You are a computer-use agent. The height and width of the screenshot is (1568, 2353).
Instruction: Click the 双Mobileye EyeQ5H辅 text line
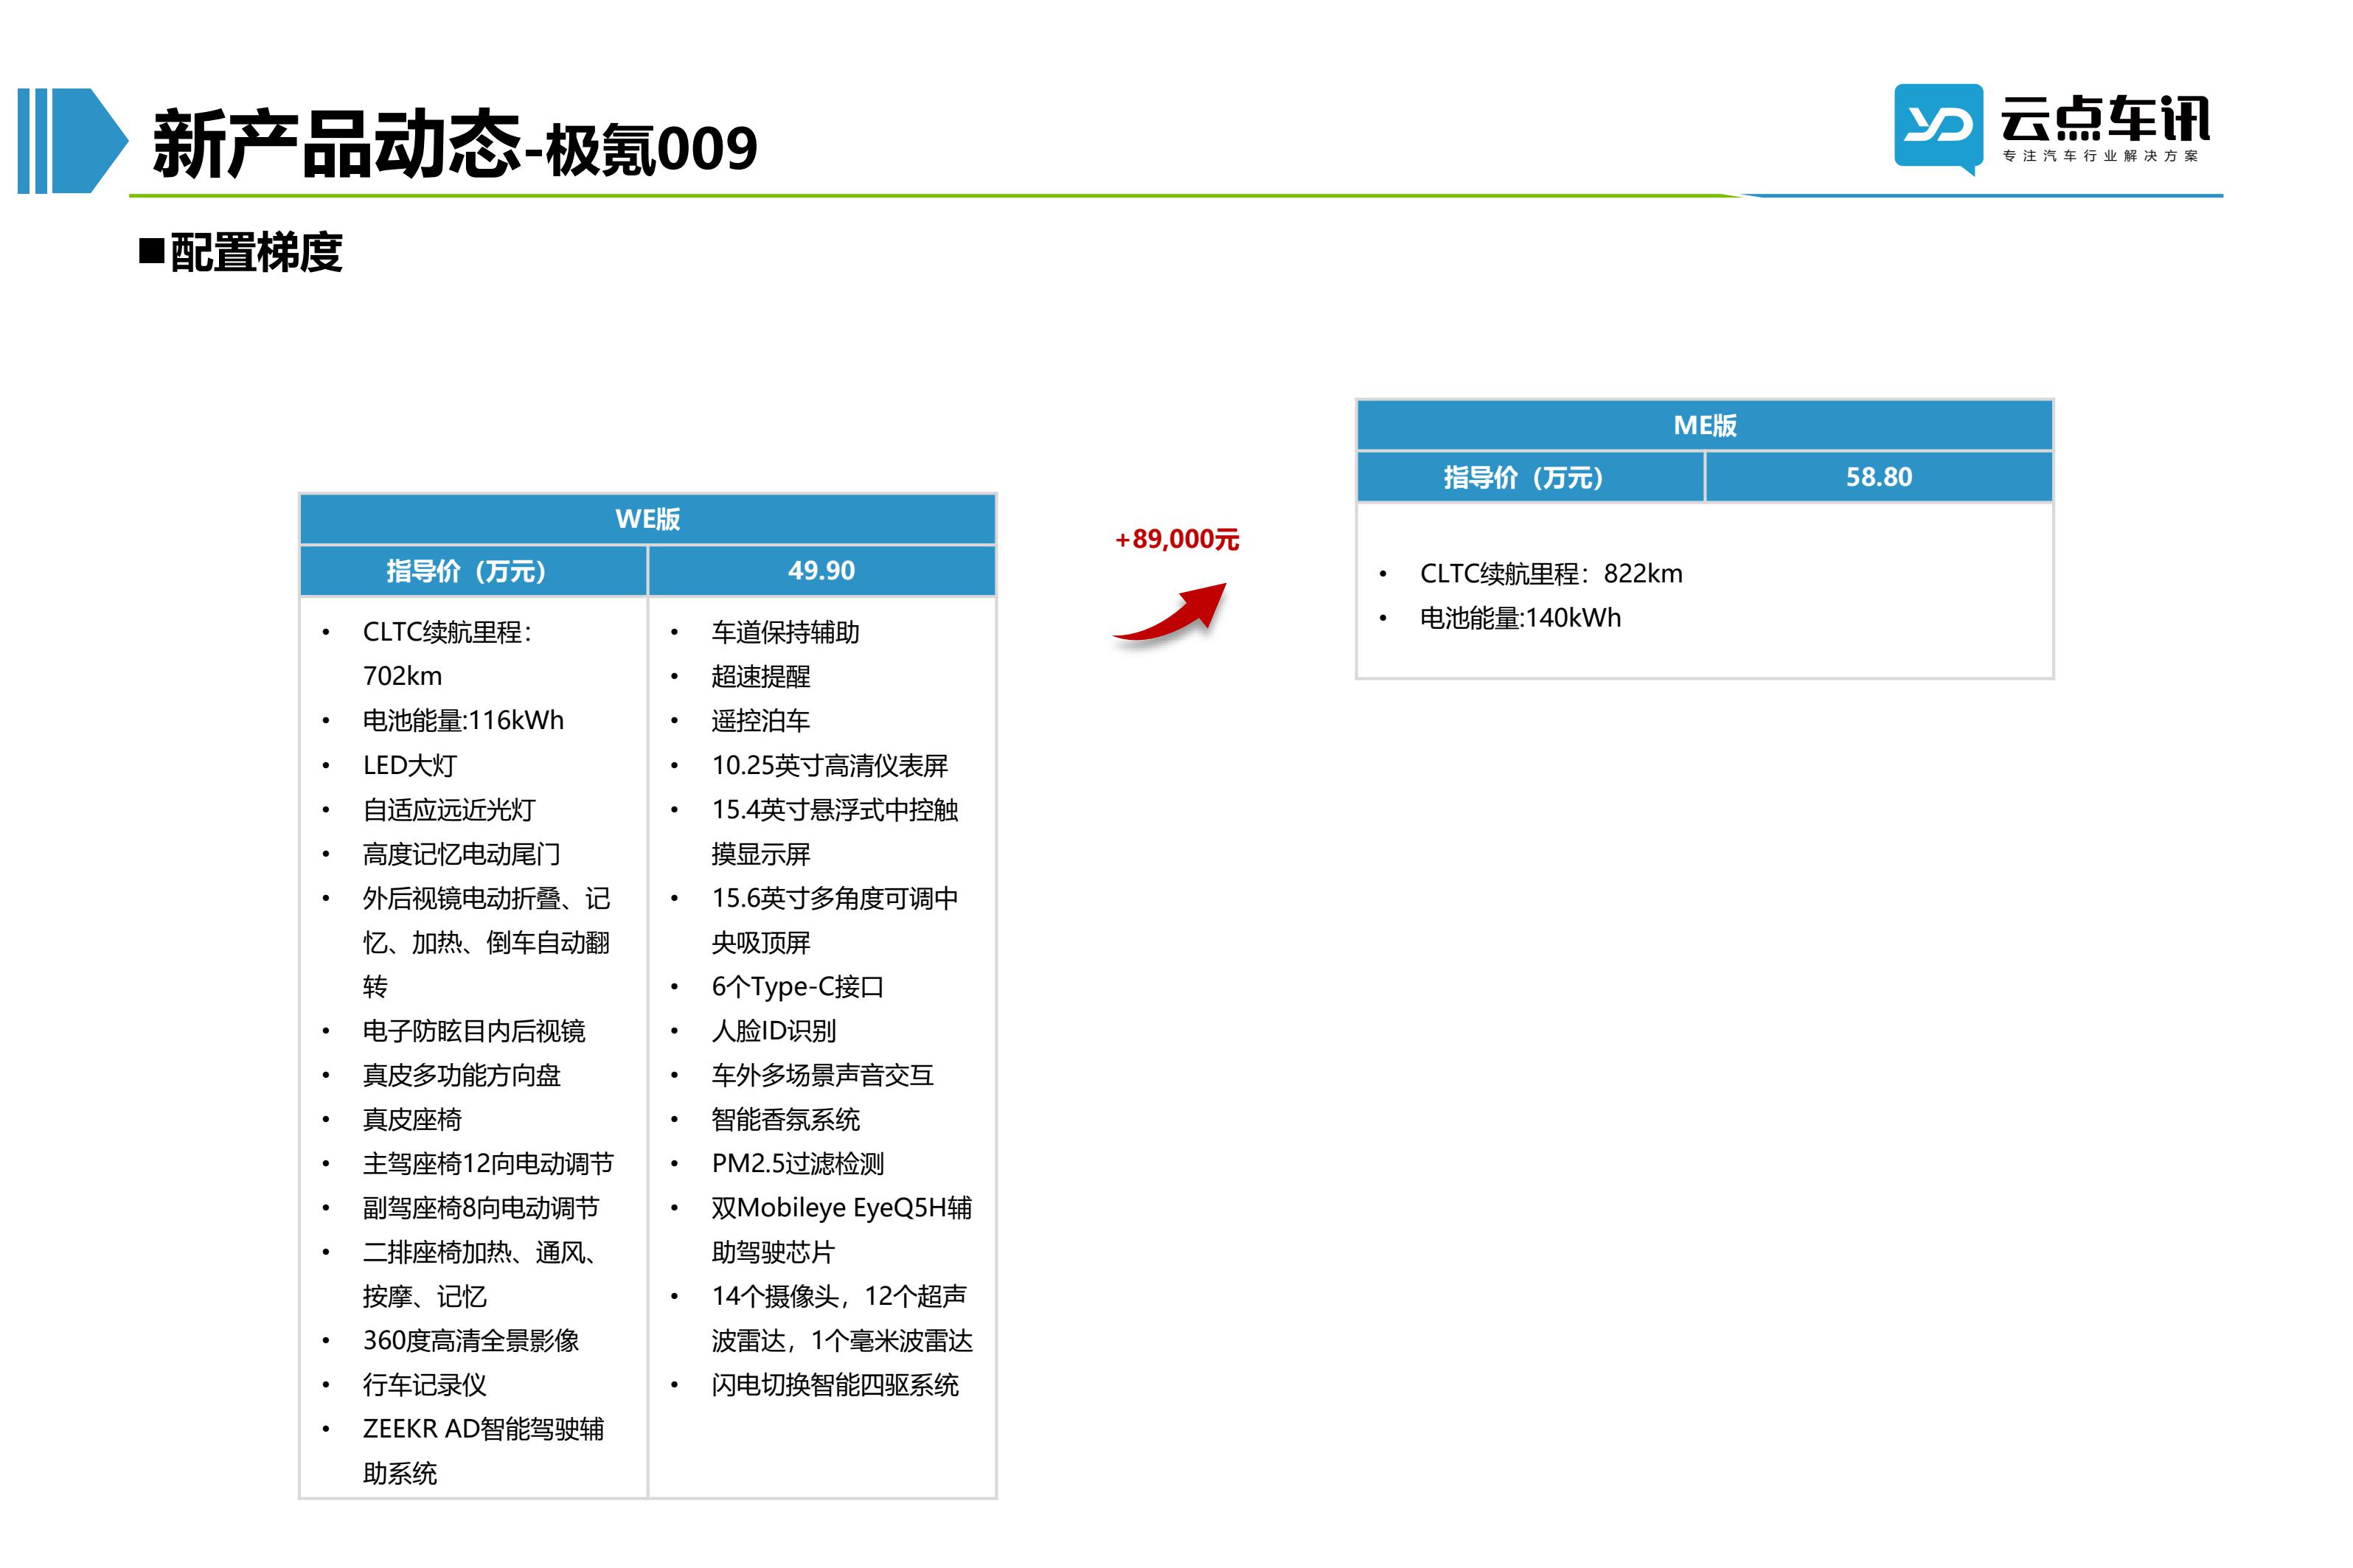click(841, 1207)
